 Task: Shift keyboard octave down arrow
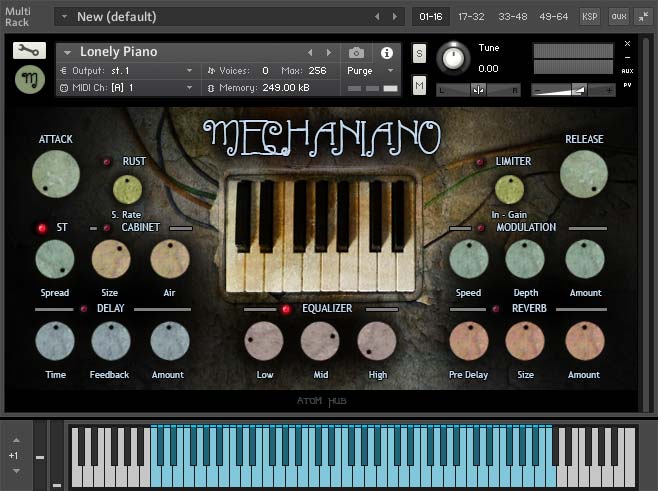click(x=16, y=471)
